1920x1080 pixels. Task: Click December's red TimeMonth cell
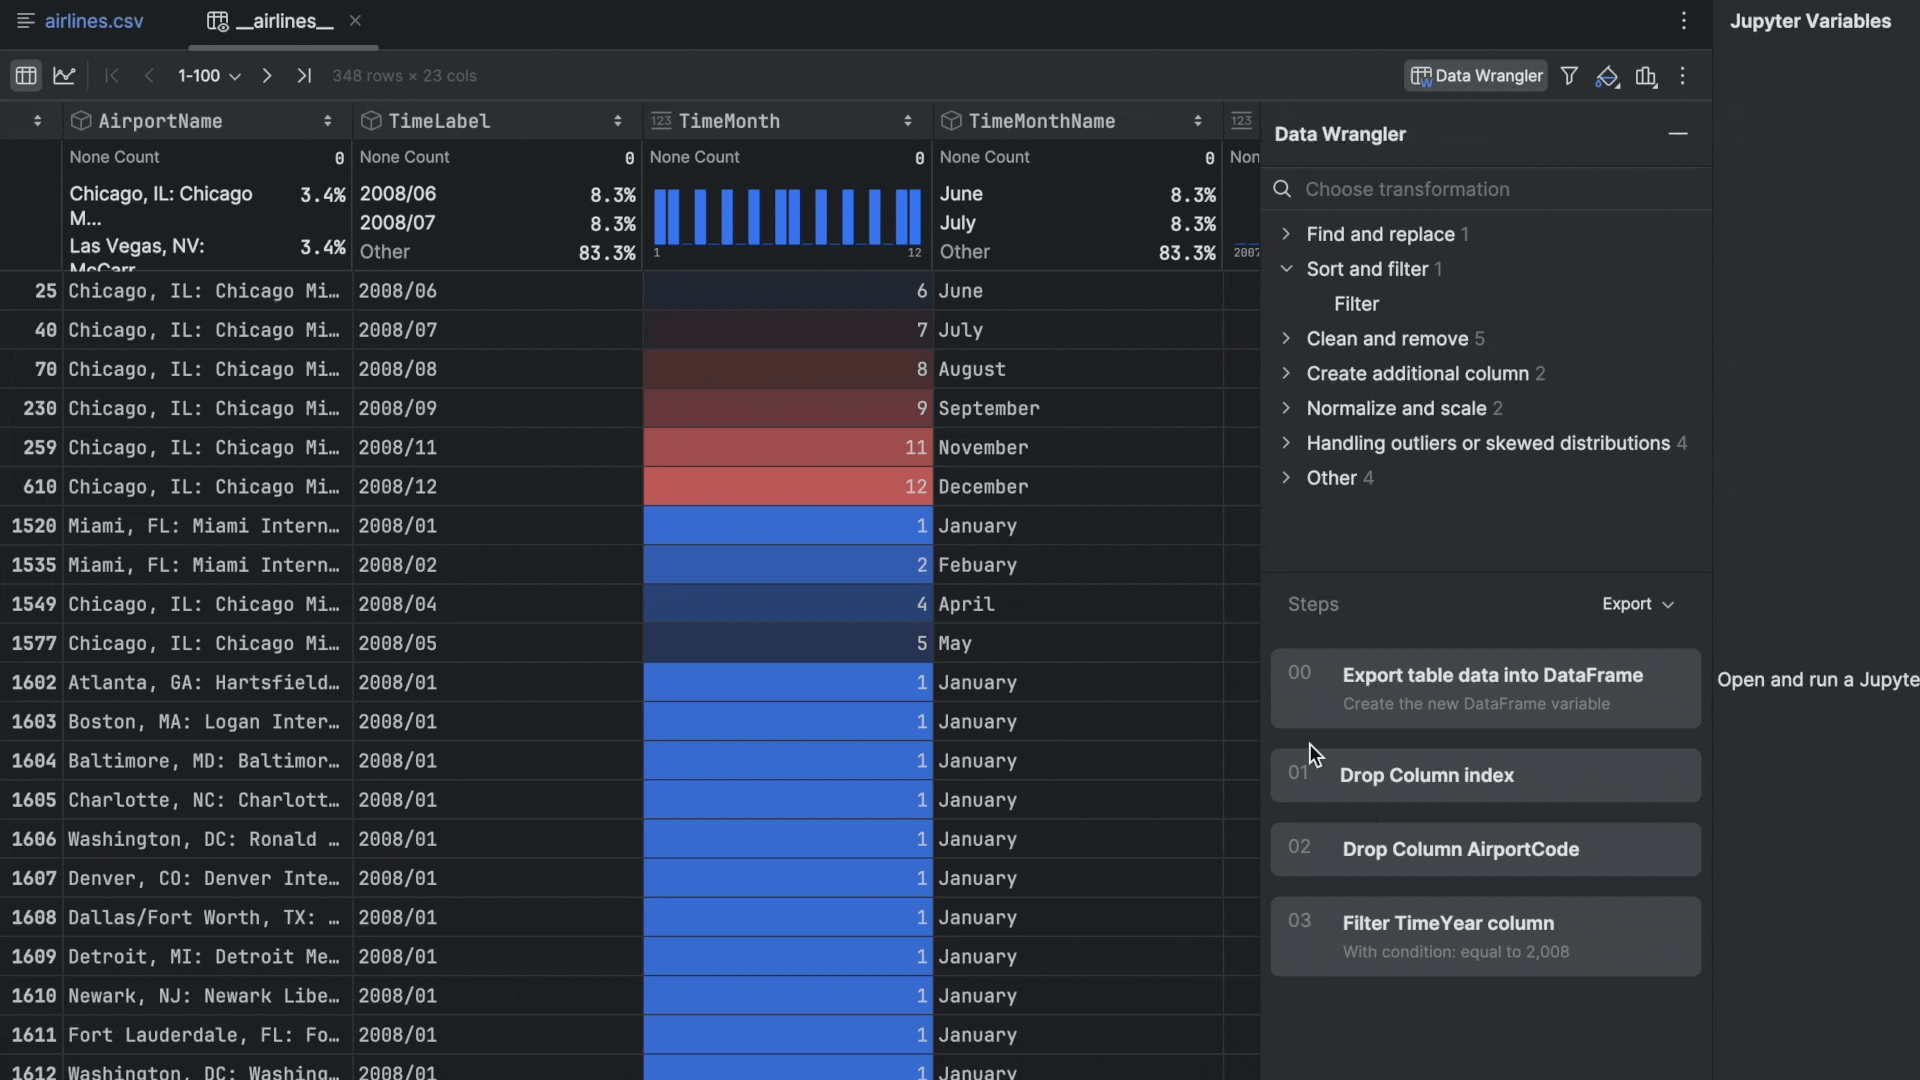point(787,487)
